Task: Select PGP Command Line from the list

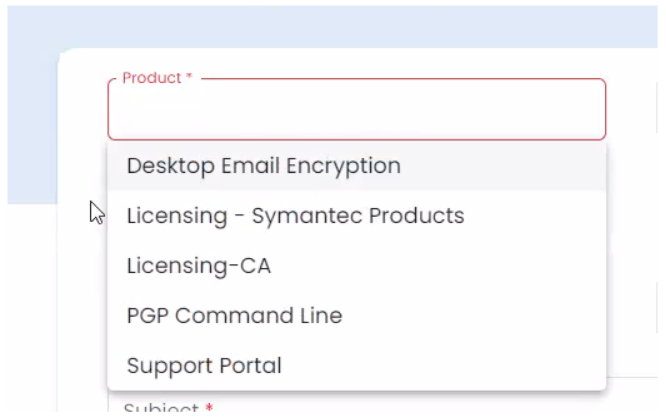Action: pyautogui.click(x=356, y=316)
